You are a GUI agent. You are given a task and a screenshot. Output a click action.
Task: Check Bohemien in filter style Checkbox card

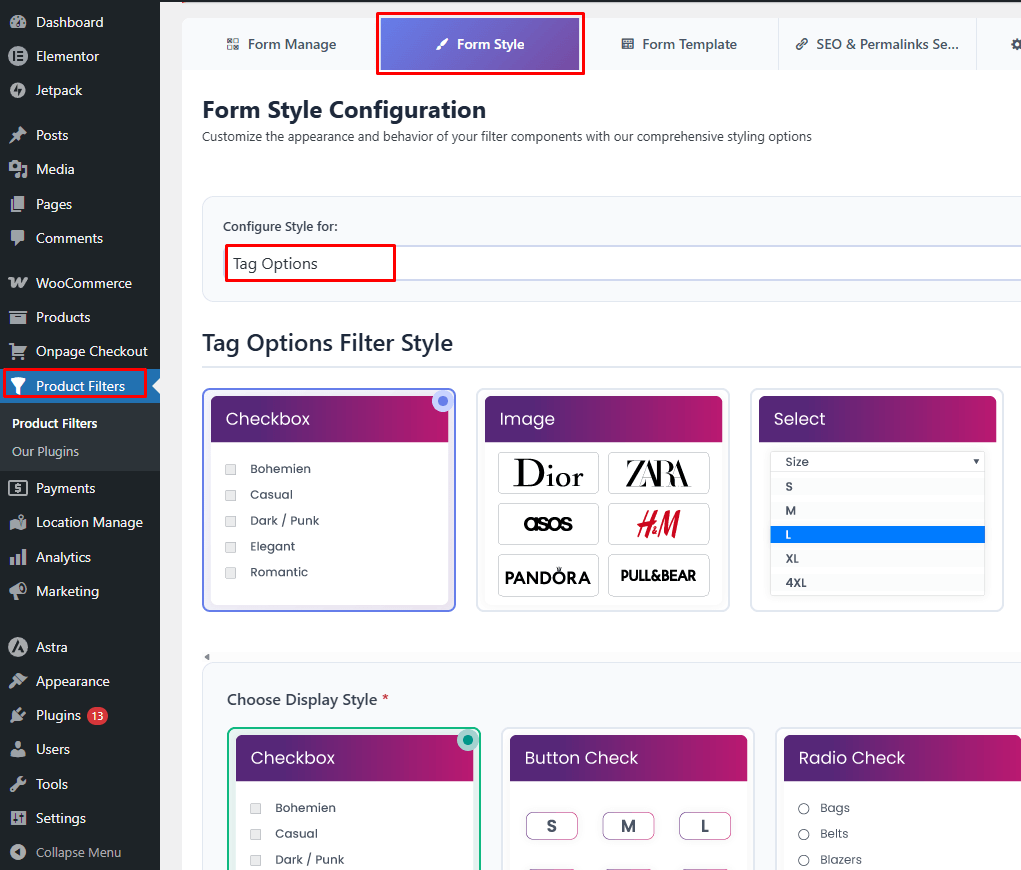tap(231, 470)
